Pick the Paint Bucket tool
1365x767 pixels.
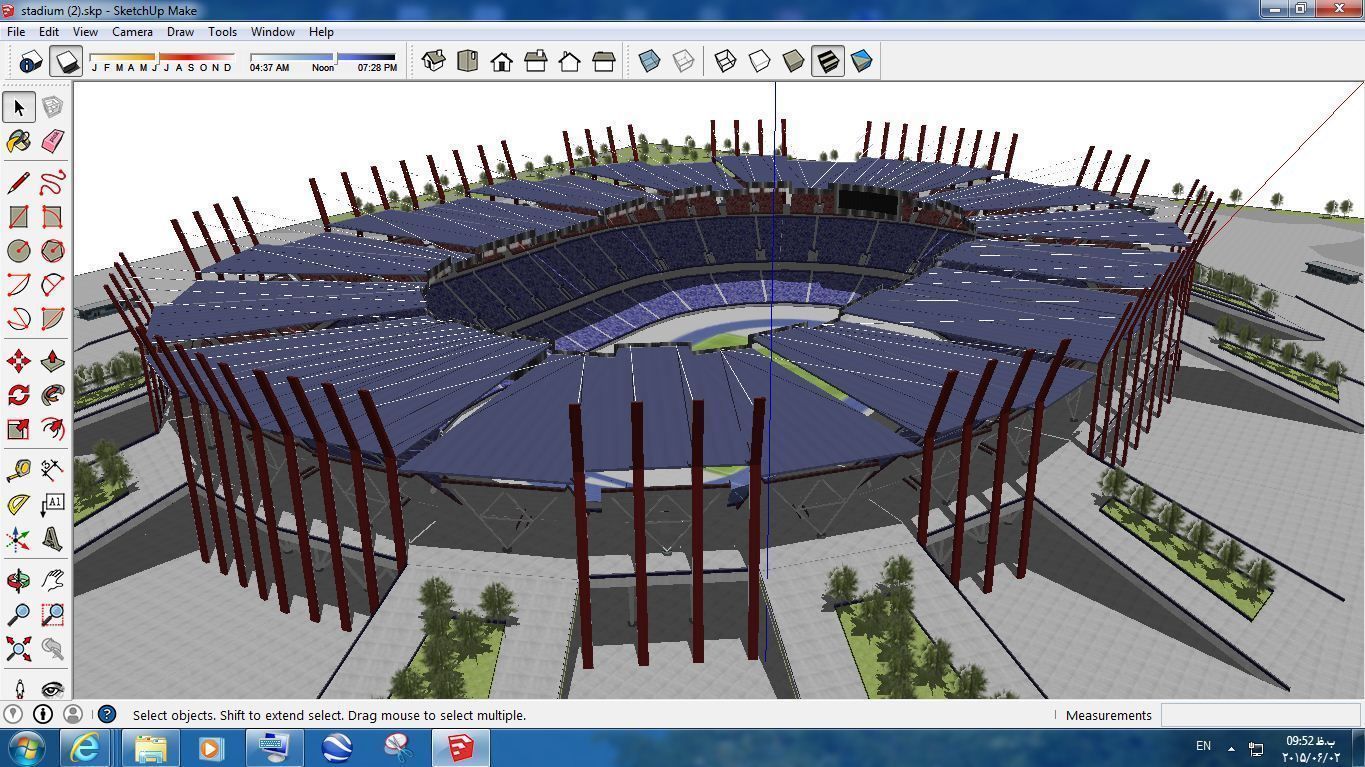tap(18, 141)
